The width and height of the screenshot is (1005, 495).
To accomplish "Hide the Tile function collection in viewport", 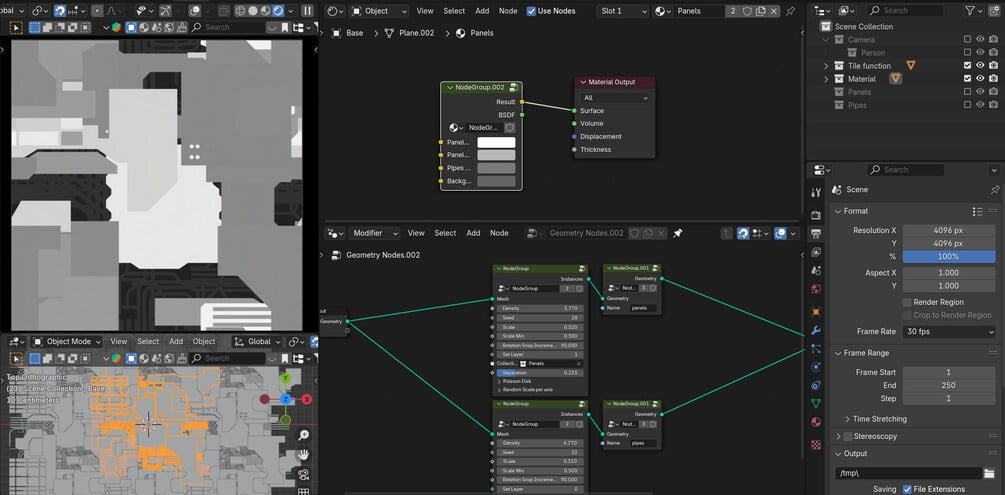I will (980, 65).
